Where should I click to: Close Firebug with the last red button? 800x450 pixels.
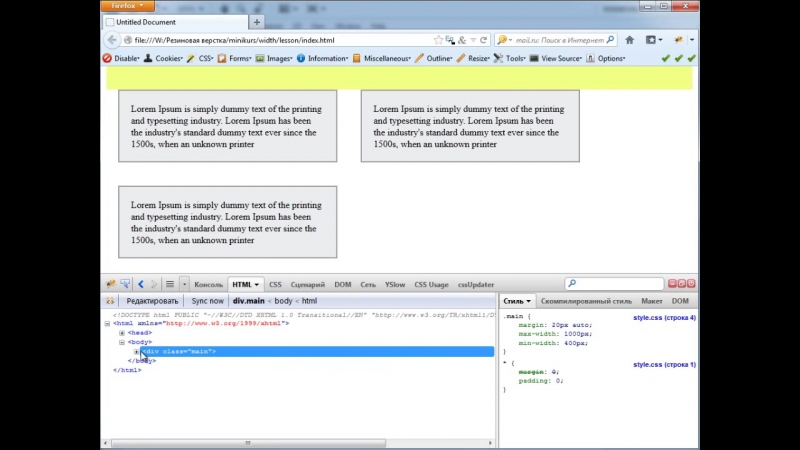(x=691, y=283)
